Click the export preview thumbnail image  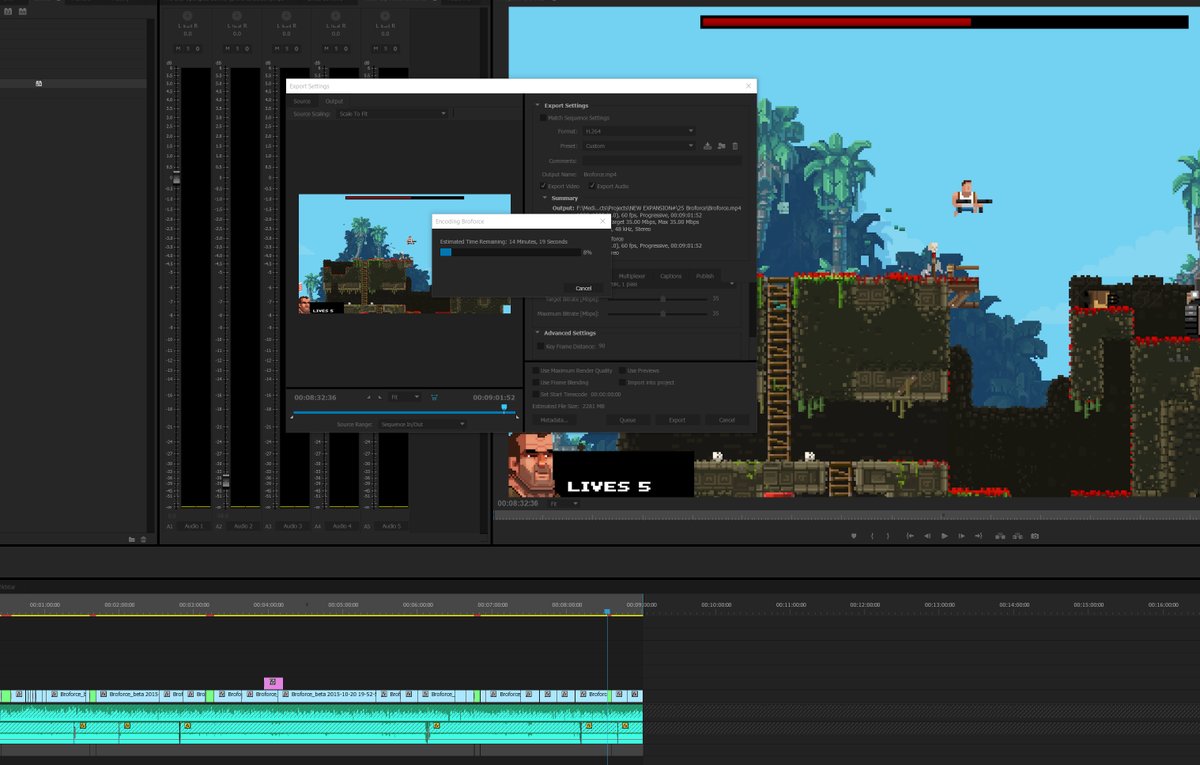[x=404, y=254]
